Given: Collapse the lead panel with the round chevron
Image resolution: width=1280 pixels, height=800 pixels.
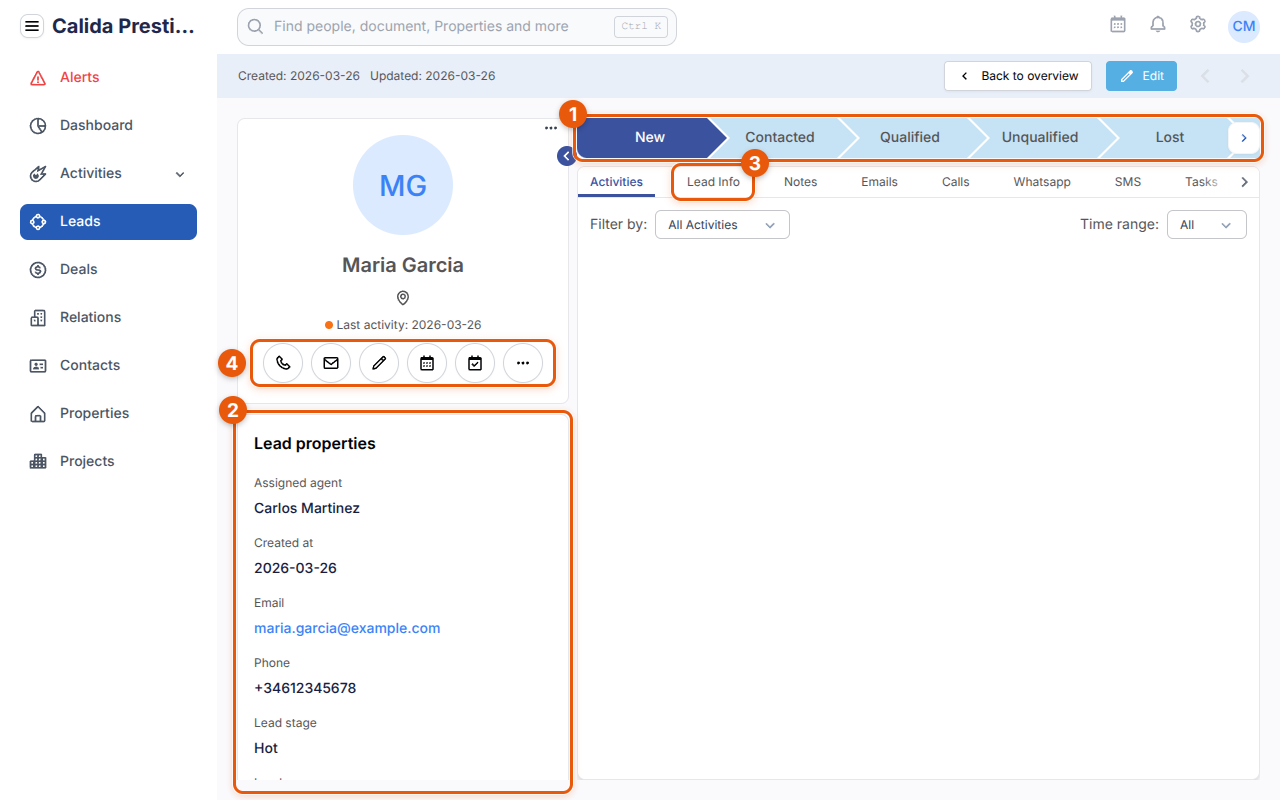Looking at the screenshot, I should tap(566, 155).
